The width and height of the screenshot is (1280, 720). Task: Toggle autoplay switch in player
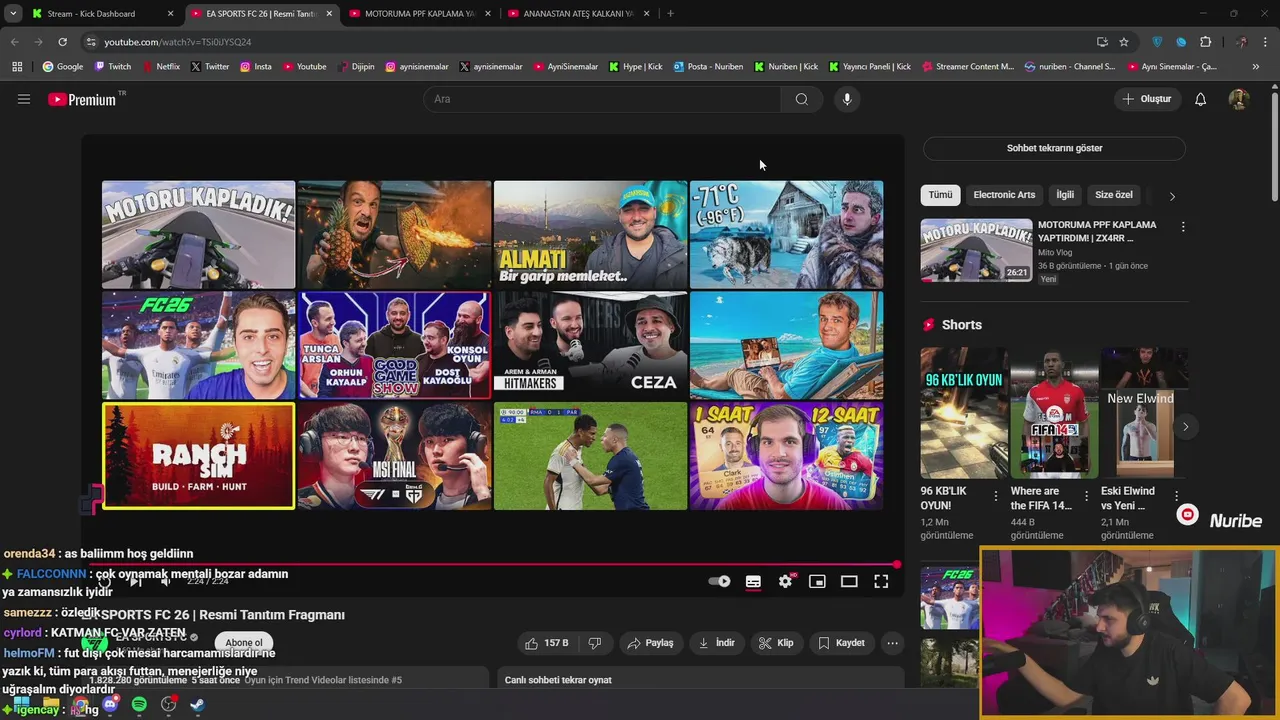pyautogui.click(x=719, y=581)
